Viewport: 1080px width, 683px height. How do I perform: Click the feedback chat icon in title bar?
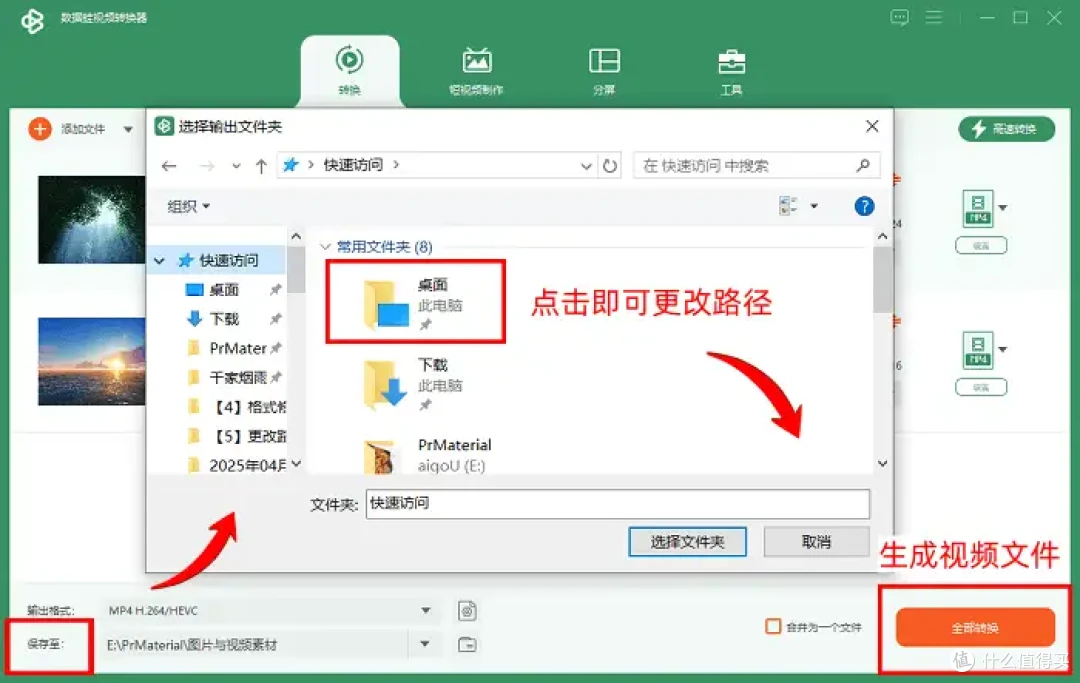[x=900, y=17]
